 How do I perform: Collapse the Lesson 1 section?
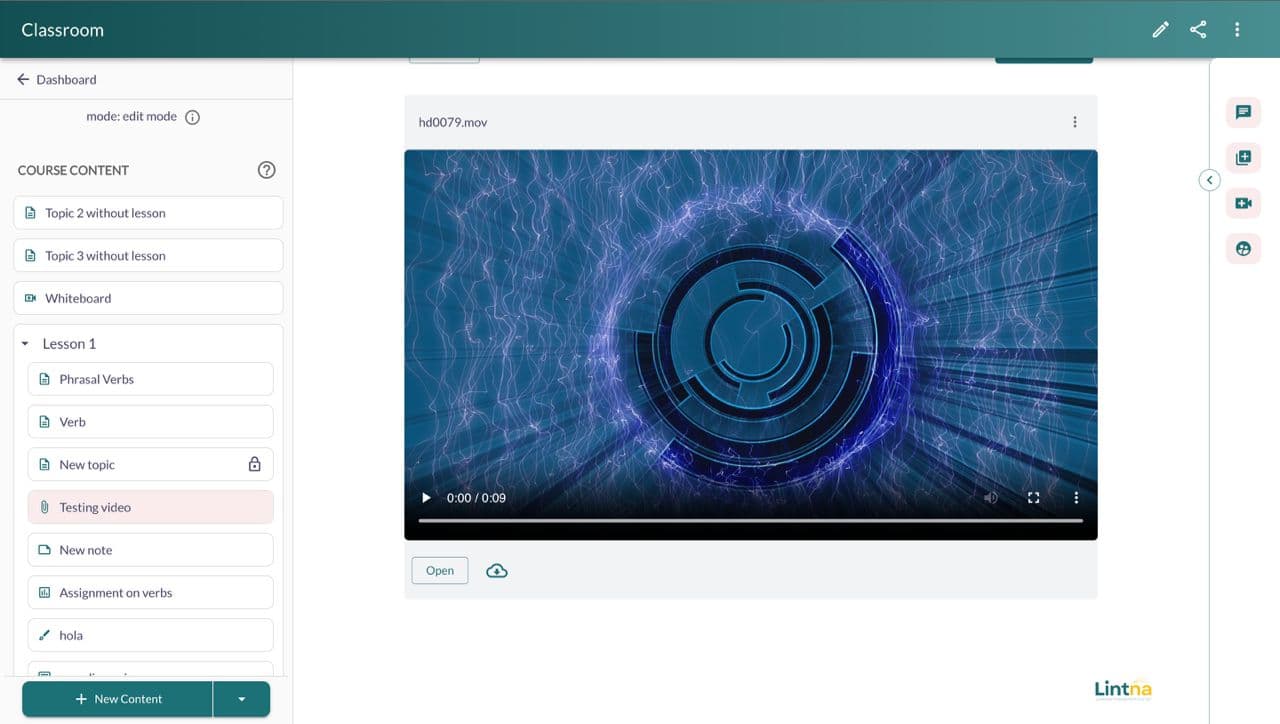(x=25, y=344)
